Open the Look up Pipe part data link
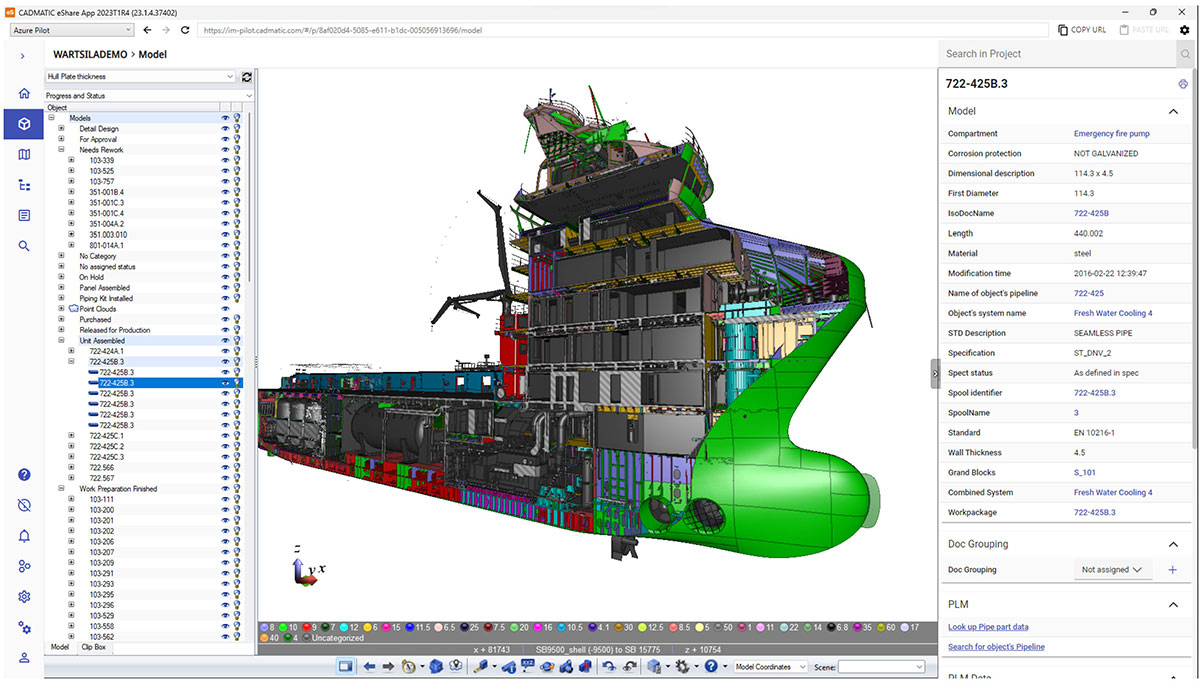The width and height of the screenshot is (1200, 685). tap(987, 626)
